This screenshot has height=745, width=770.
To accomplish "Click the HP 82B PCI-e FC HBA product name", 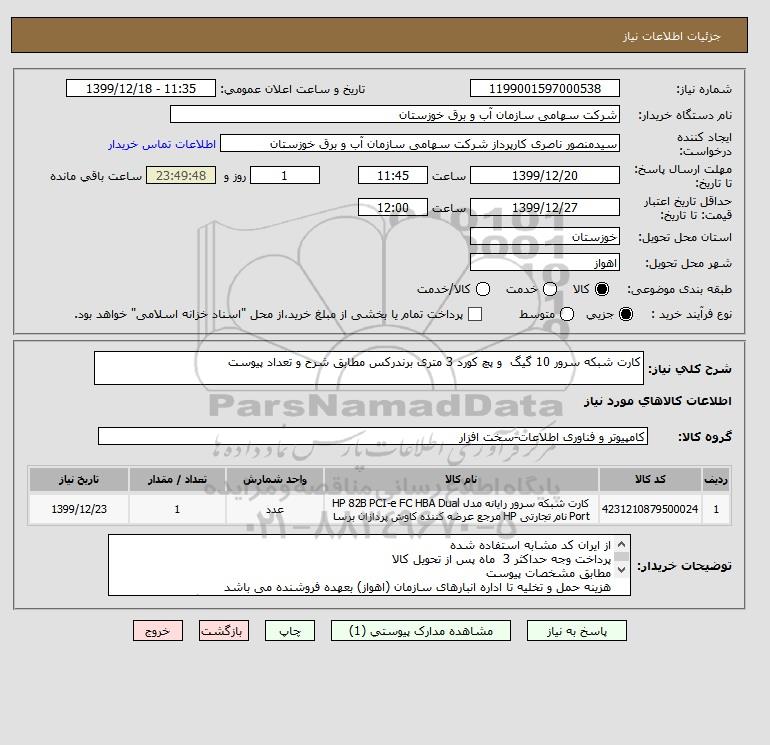I will [461, 510].
